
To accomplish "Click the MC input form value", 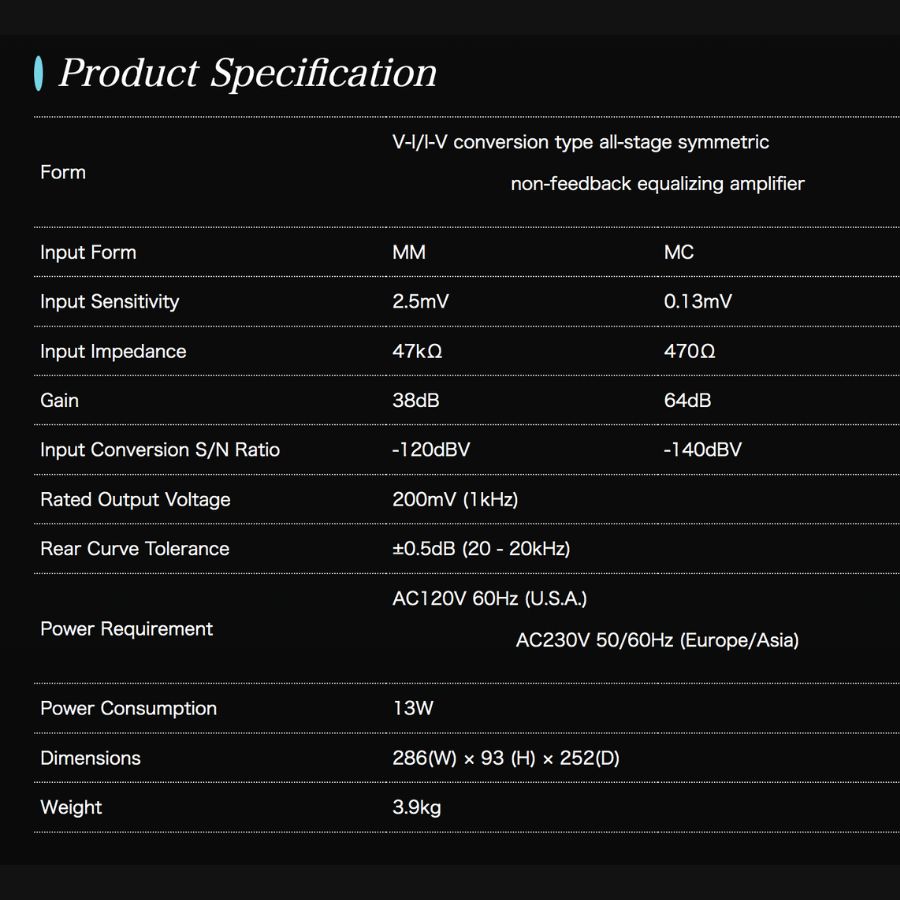I will (x=678, y=252).
